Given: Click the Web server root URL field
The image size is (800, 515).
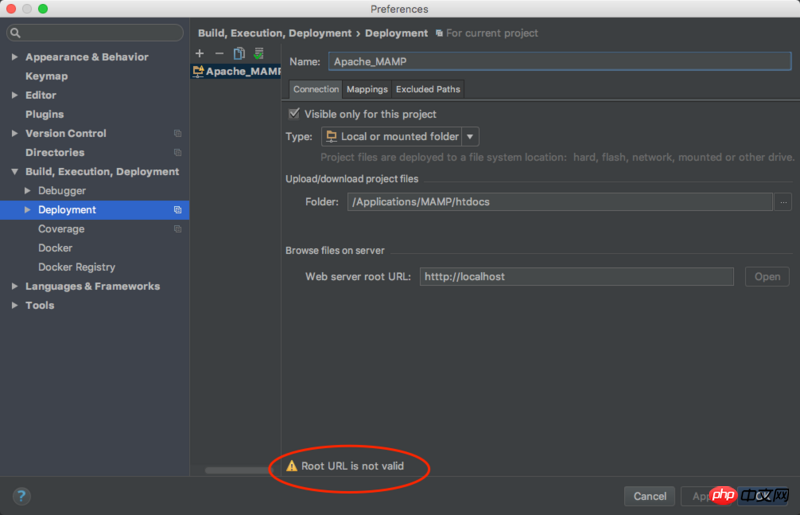Looking at the screenshot, I should [x=577, y=277].
